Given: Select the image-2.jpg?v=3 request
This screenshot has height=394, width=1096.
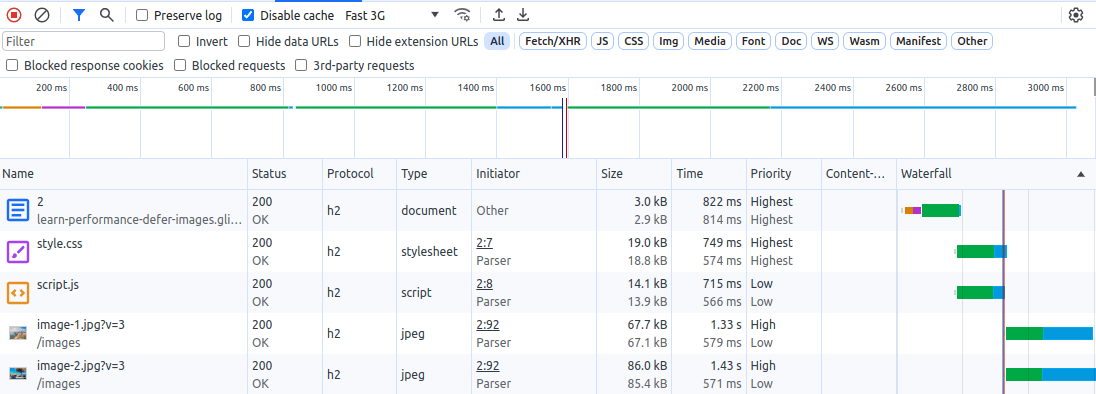Looking at the screenshot, I should pyautogui.click(x=81, y=366).
